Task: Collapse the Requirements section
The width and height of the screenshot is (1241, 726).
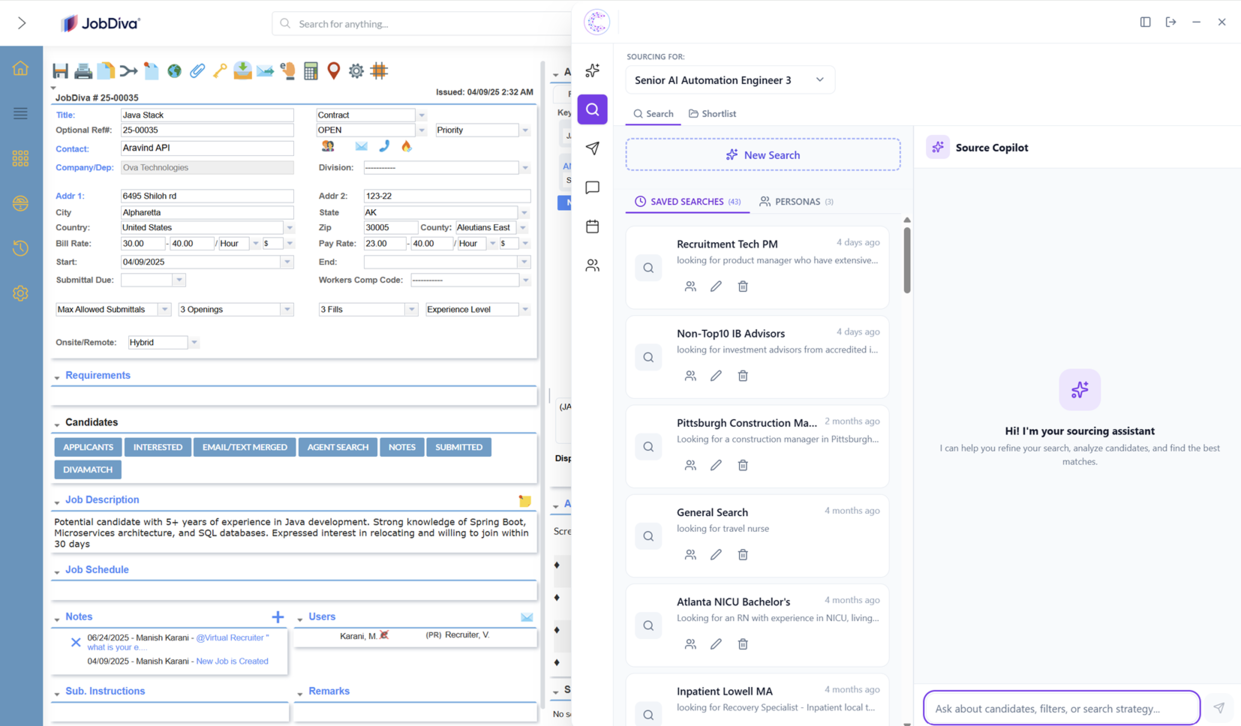Action: click(57, 377)
